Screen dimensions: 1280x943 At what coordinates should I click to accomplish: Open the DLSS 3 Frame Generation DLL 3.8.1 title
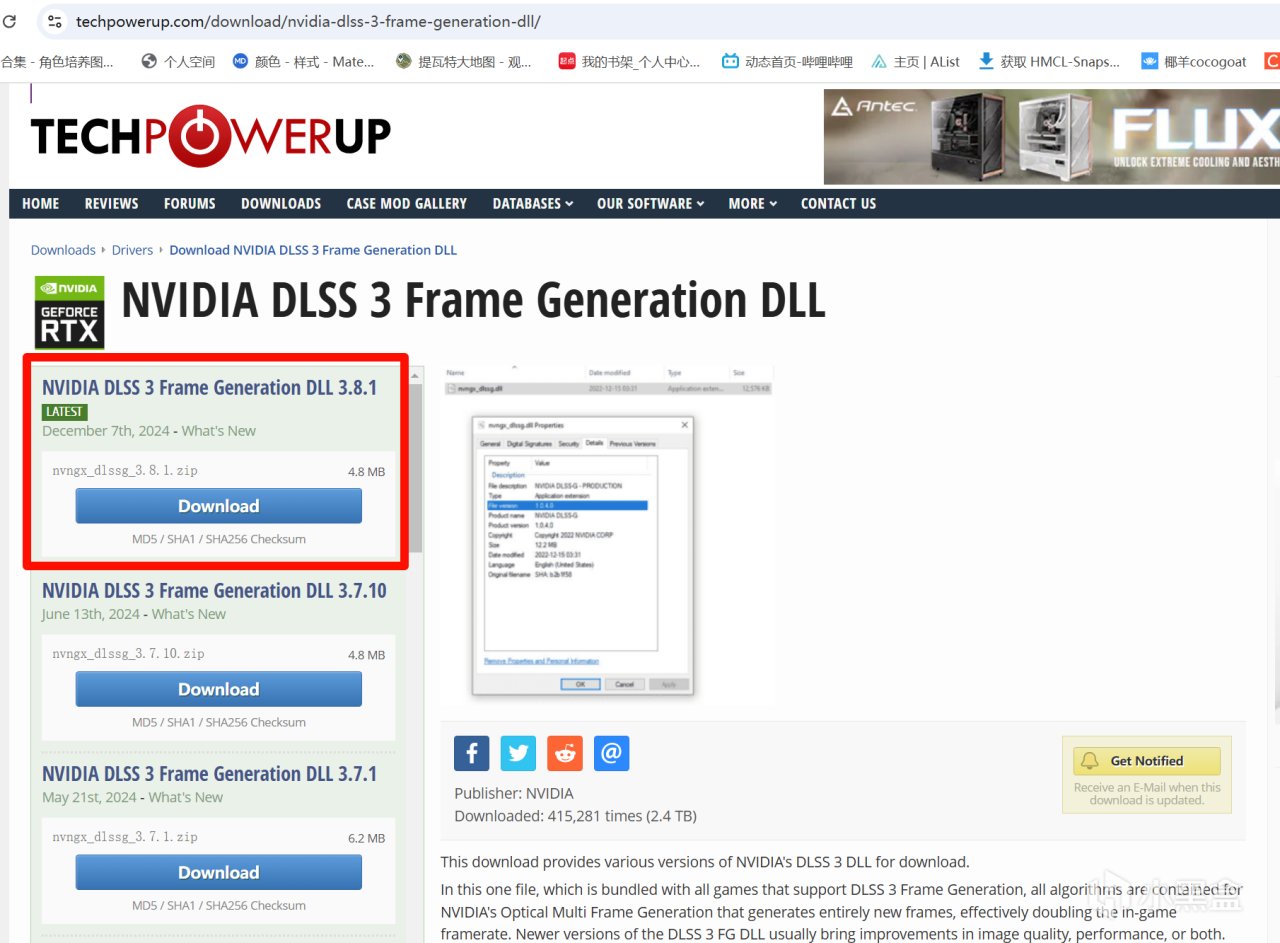(210, 388)
